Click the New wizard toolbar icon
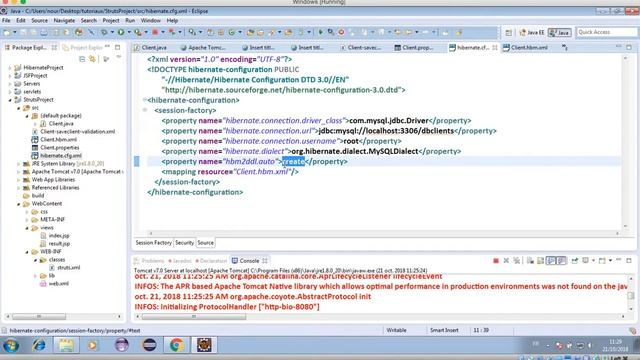 tap(7, 32)
